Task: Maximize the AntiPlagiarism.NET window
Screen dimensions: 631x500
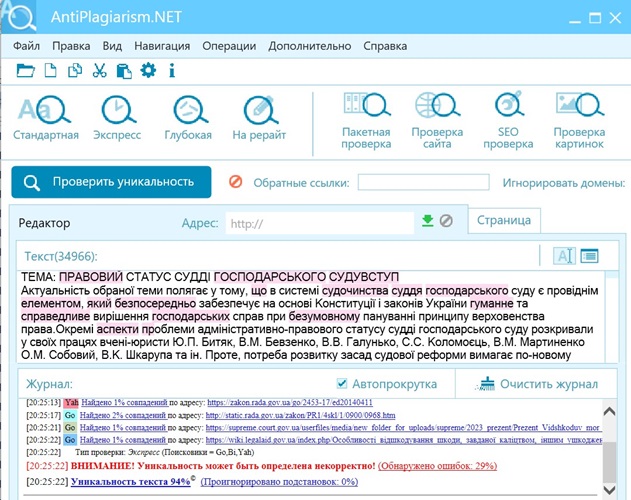Action: [595, 18]
